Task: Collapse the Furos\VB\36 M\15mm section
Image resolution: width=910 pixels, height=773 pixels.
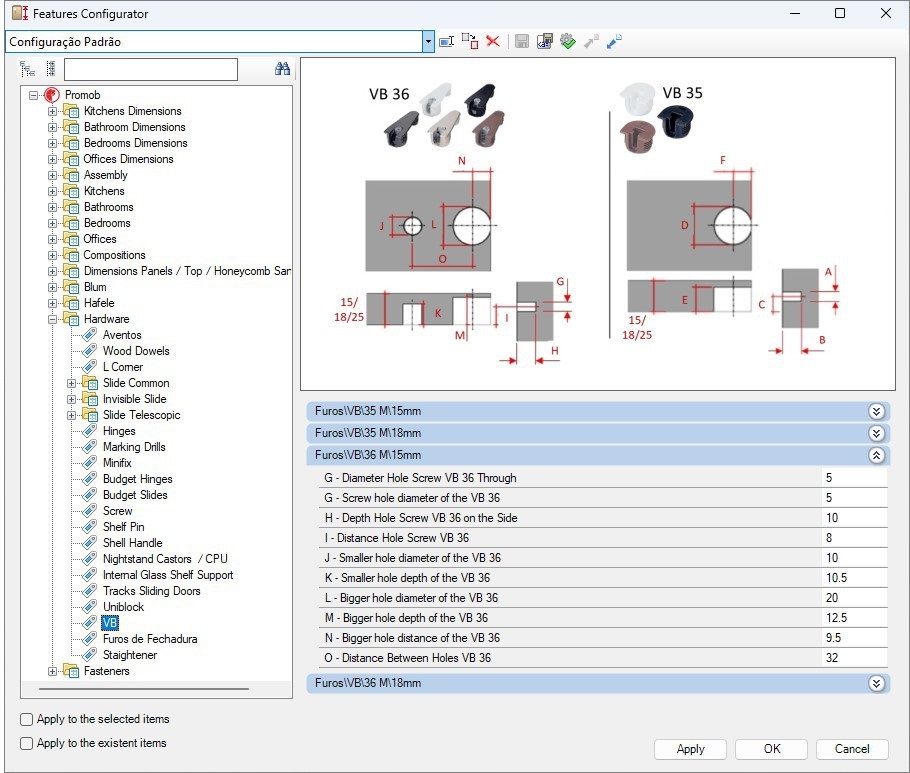Action: 876,456
